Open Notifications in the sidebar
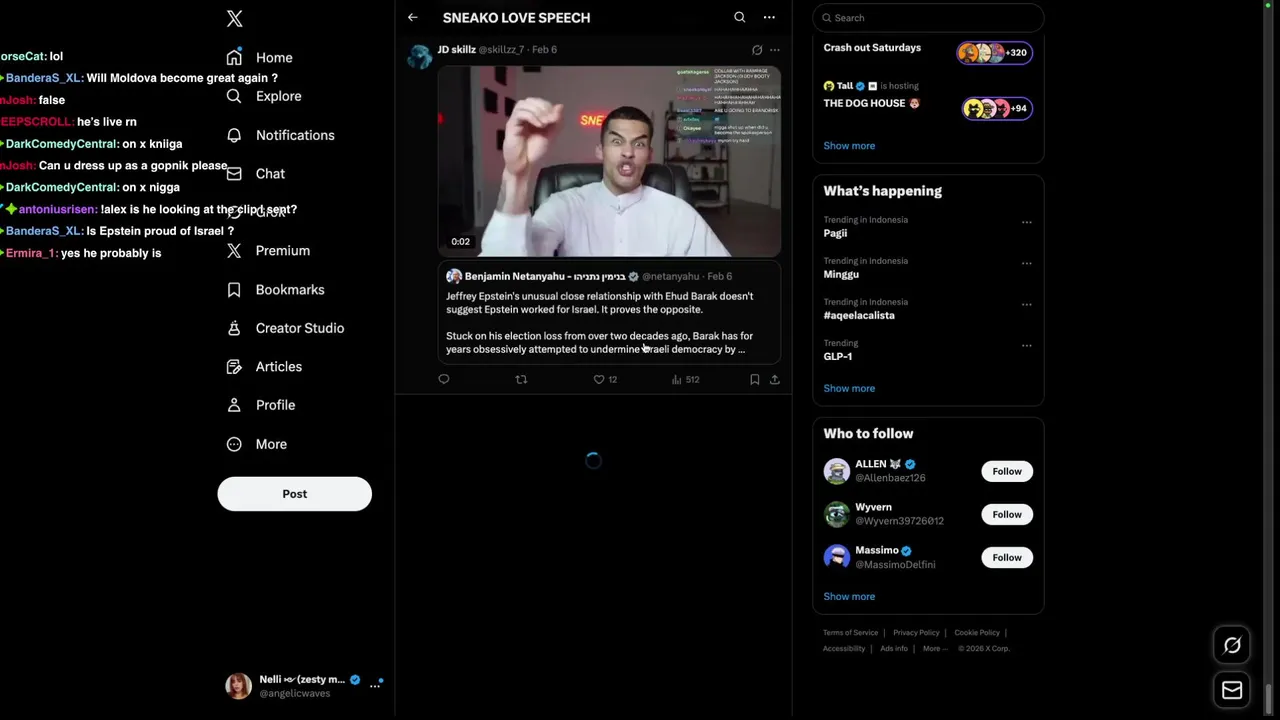This screenshot has height=720, width=1280. click(280, 135)
